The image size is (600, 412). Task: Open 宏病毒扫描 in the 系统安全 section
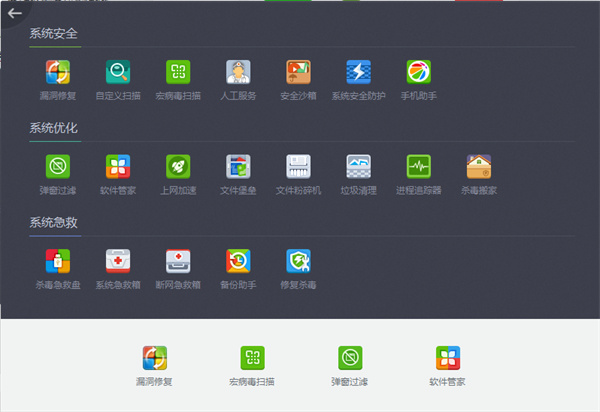point(178,72)
